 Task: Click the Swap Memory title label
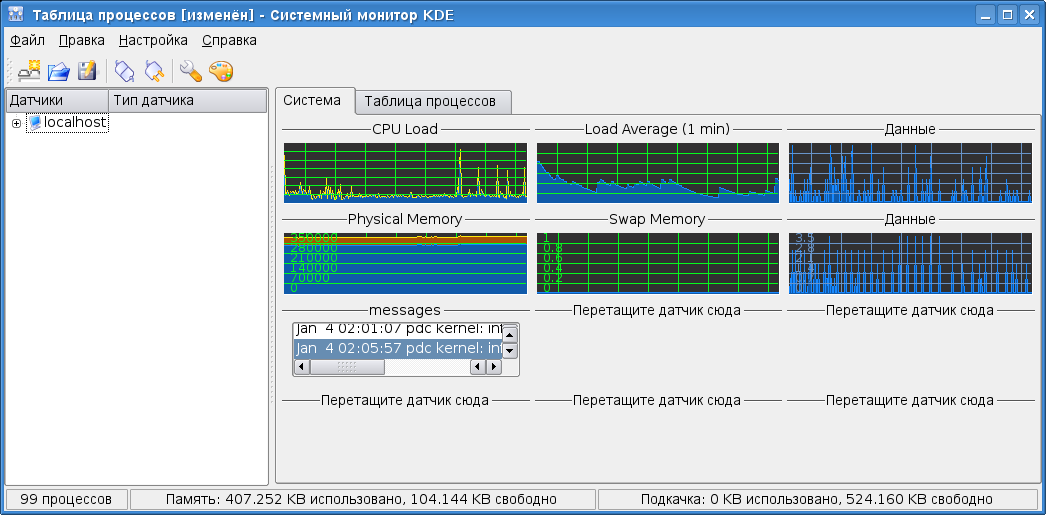[657, 219]
